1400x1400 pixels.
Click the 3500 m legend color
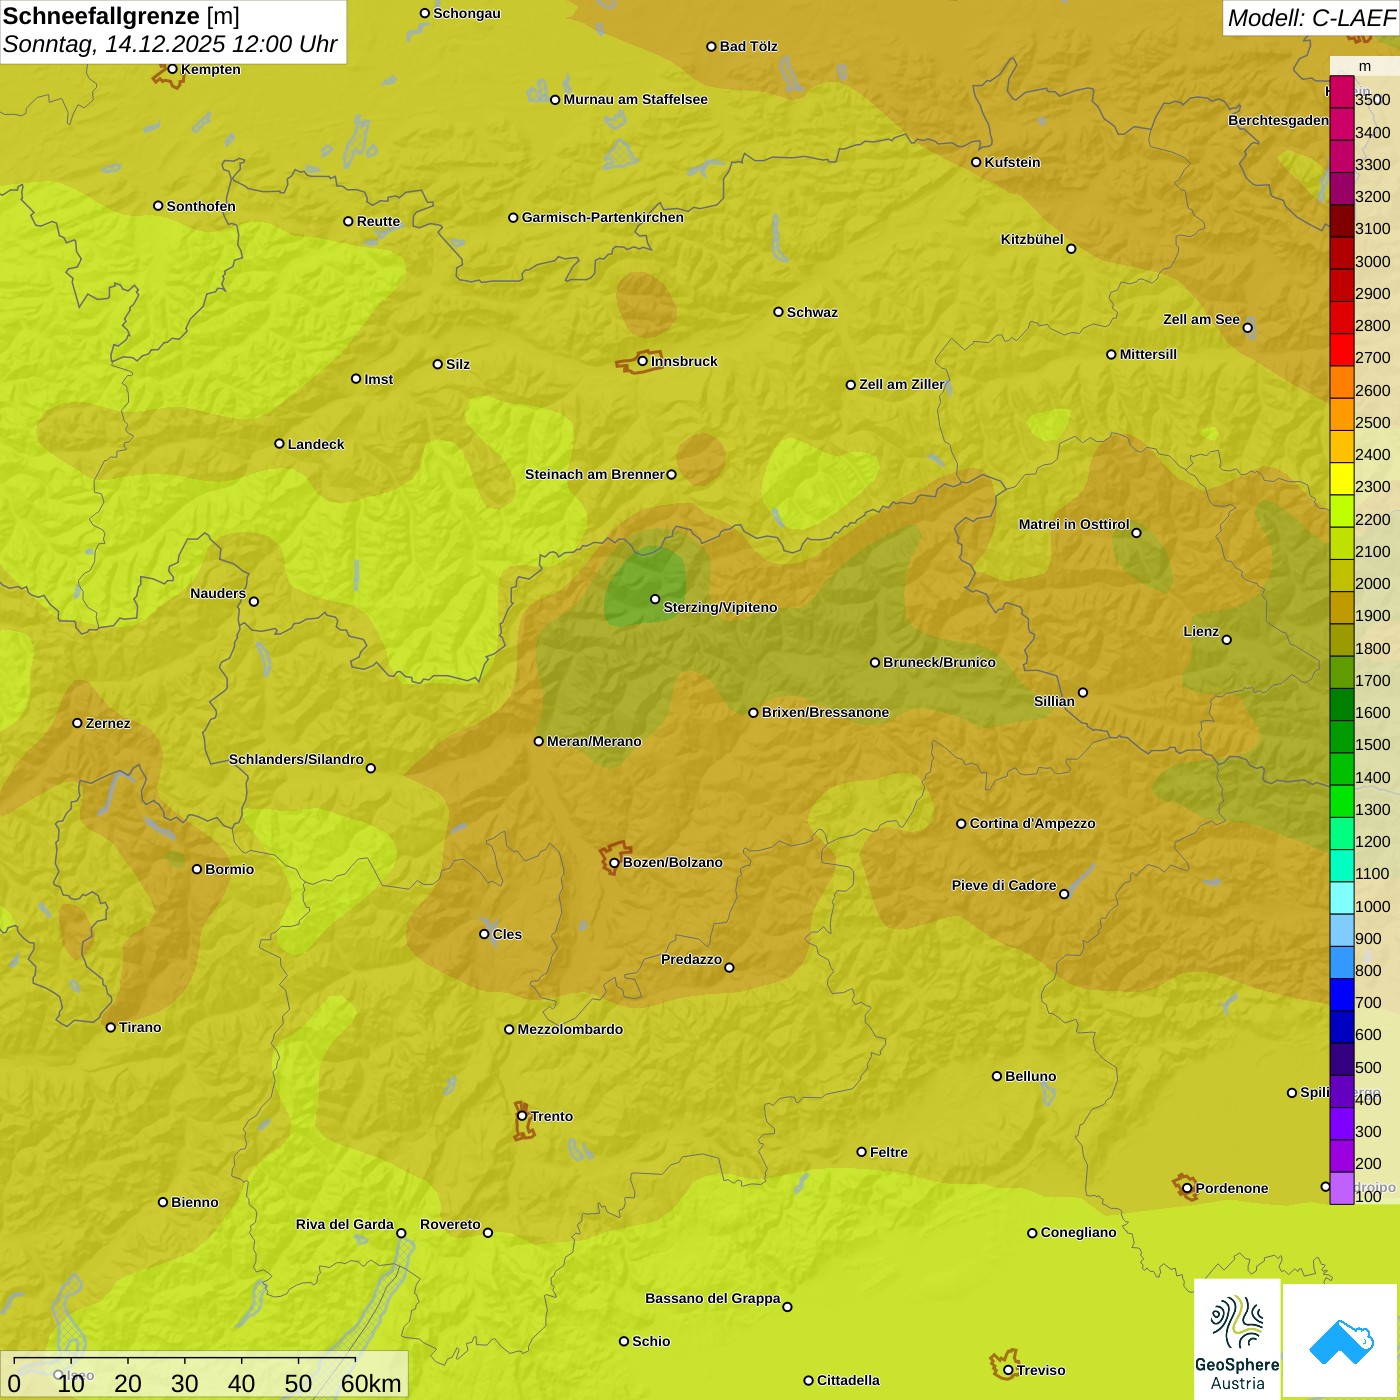1342,92
